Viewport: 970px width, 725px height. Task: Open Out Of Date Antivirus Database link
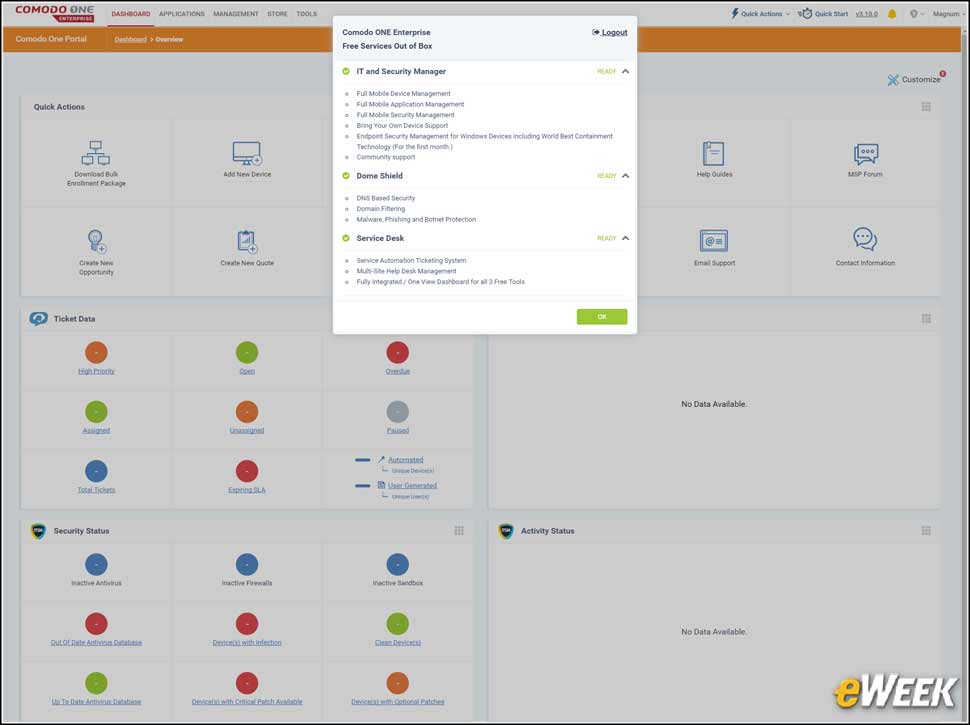point(96,643)
